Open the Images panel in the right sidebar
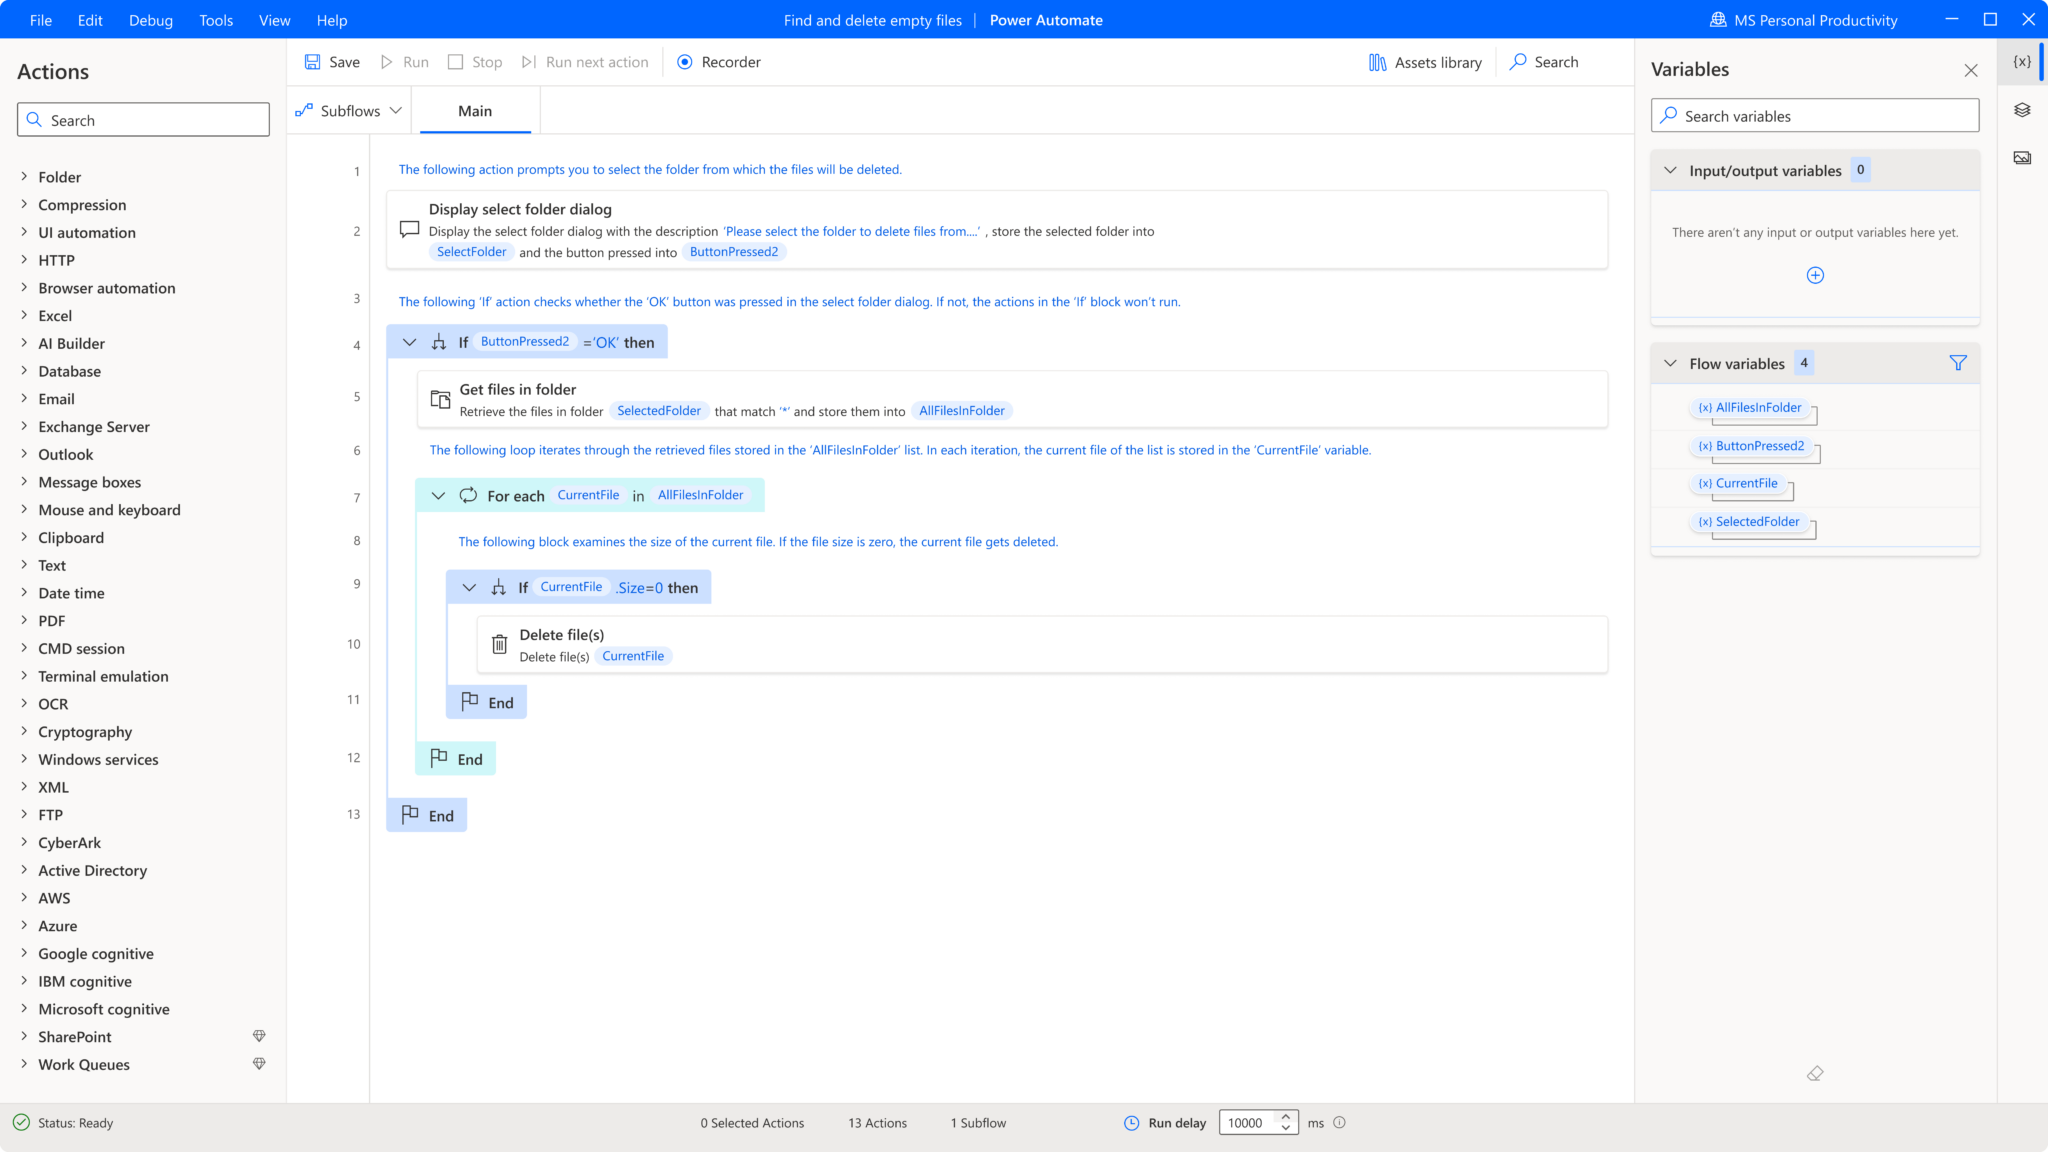Image resolution: width=2048 pixels, height=1152 pixels. coord(2022,157)
